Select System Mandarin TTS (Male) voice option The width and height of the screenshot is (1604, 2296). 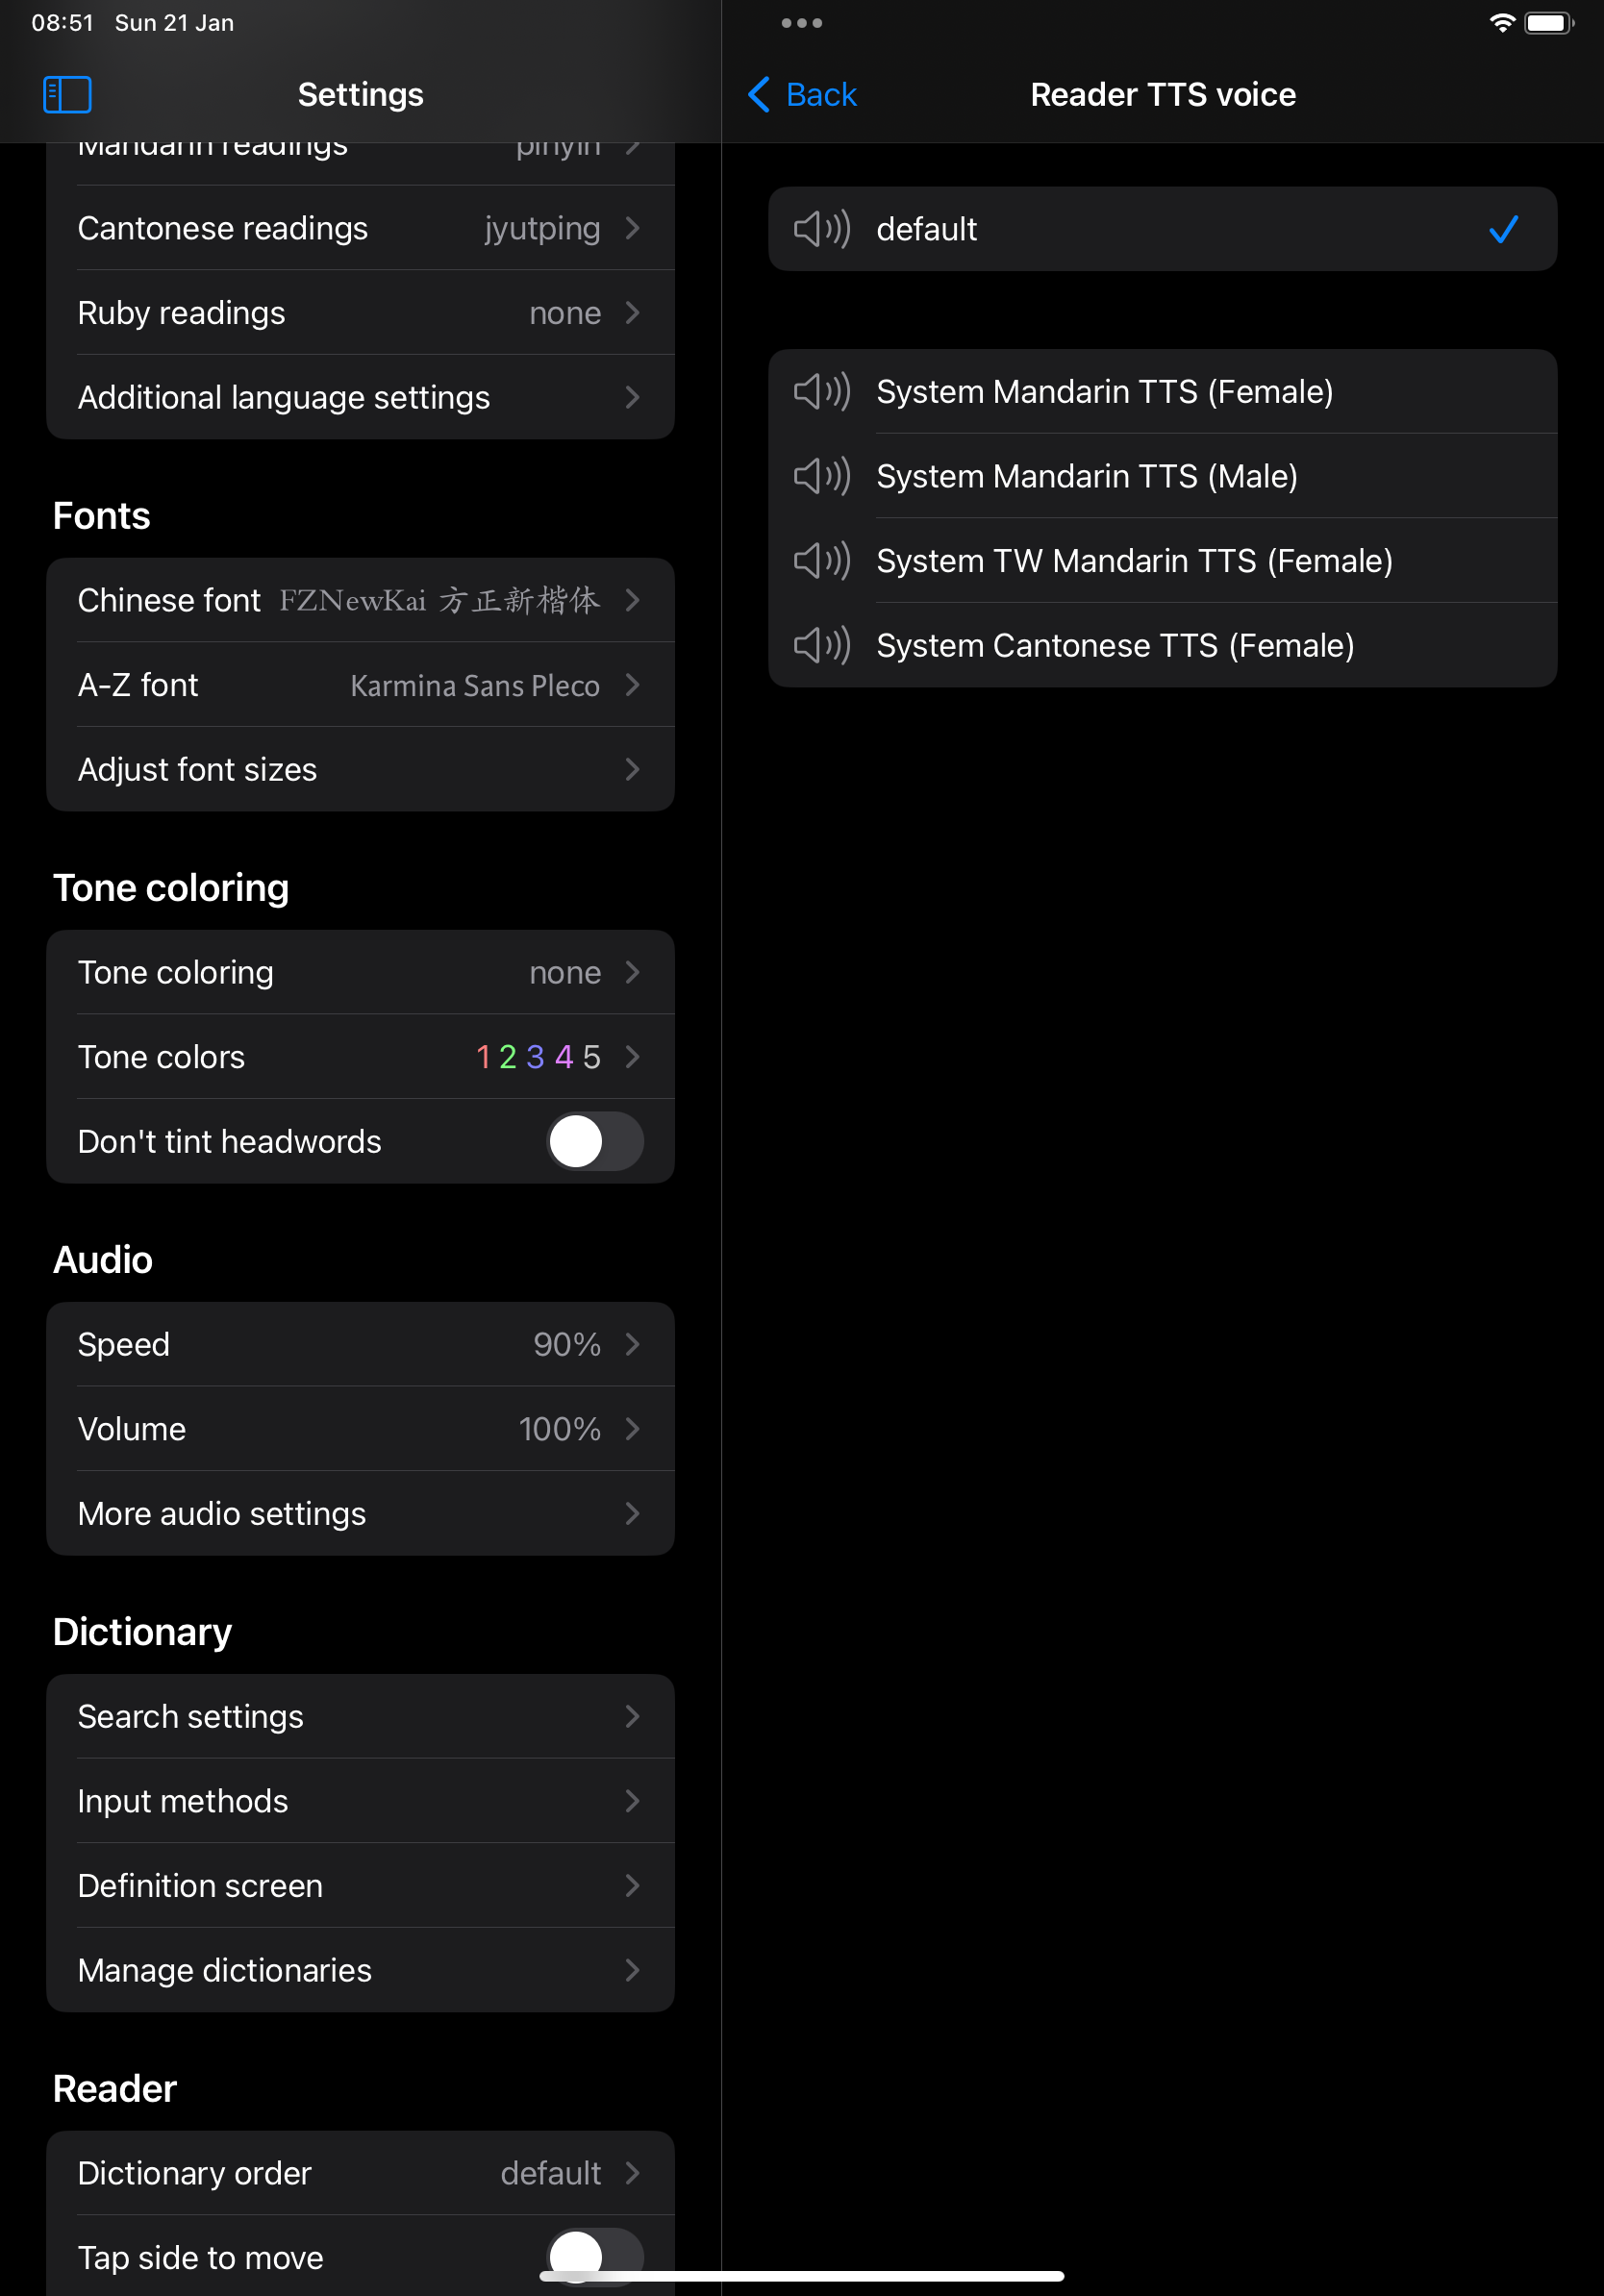click(x=1162, y=476)
